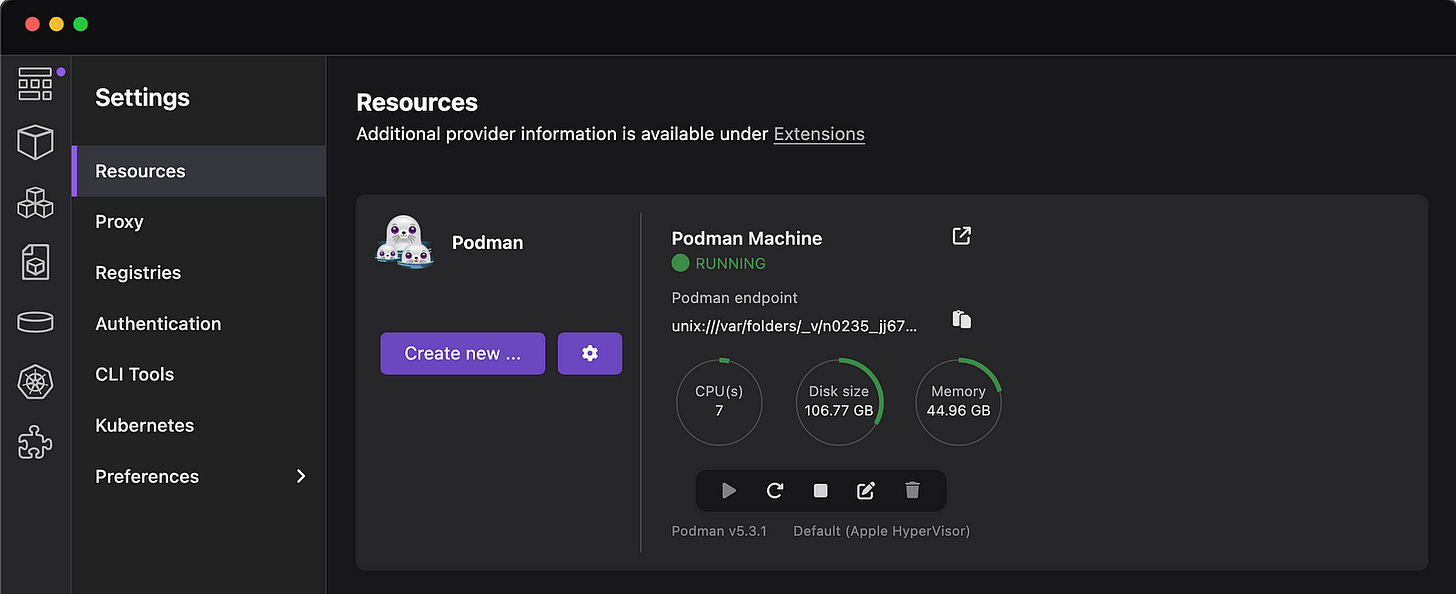This screenshot has height=594, width=1456.
Task: Click the RUNNING status indicator
Action: (719, 263)
